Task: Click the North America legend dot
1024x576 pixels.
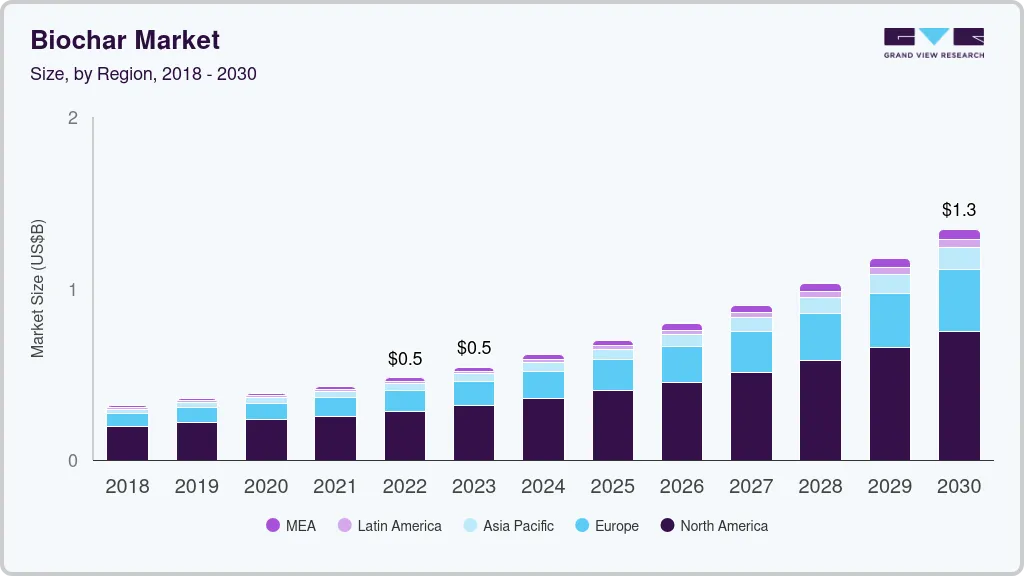Action: click(666, 525)
